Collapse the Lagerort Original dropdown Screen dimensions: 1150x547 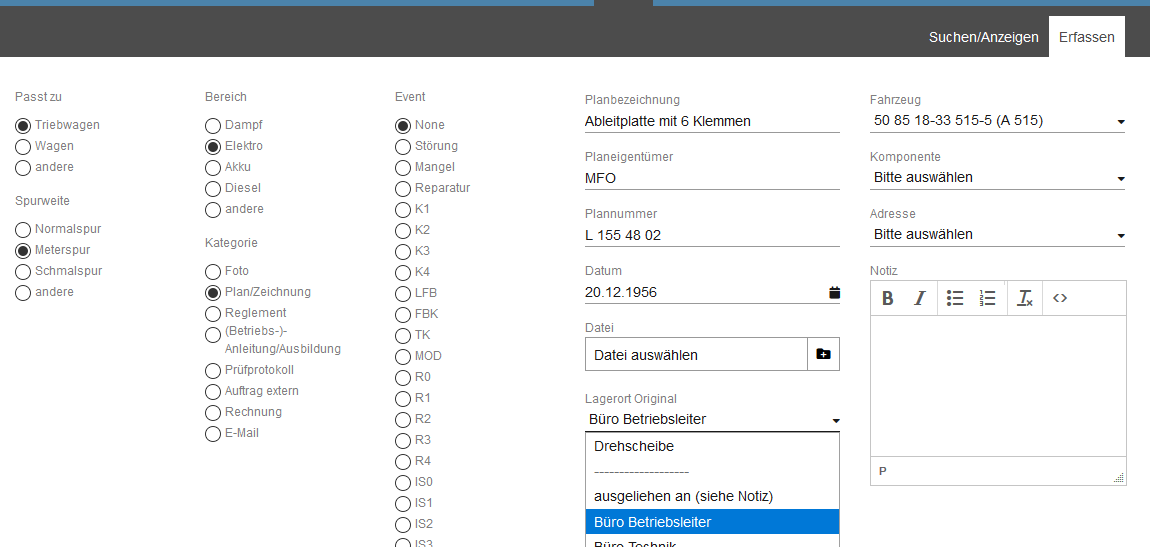tap(712, 419)
